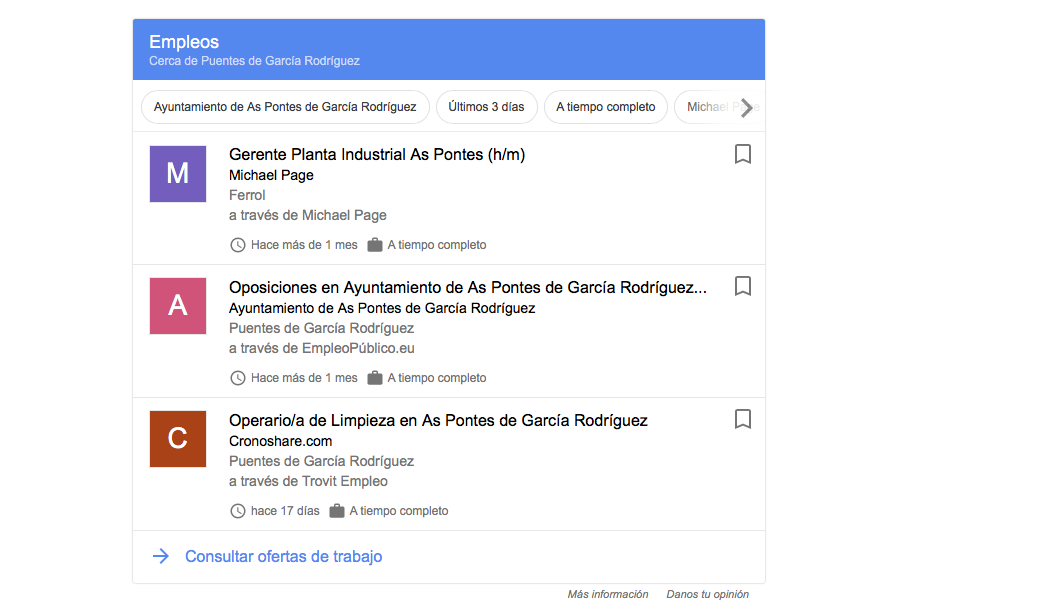Click 'a través de EmpleoPúblico.eu' text
The width and height of the screenshot is (1062, 610).
point(322,348)
